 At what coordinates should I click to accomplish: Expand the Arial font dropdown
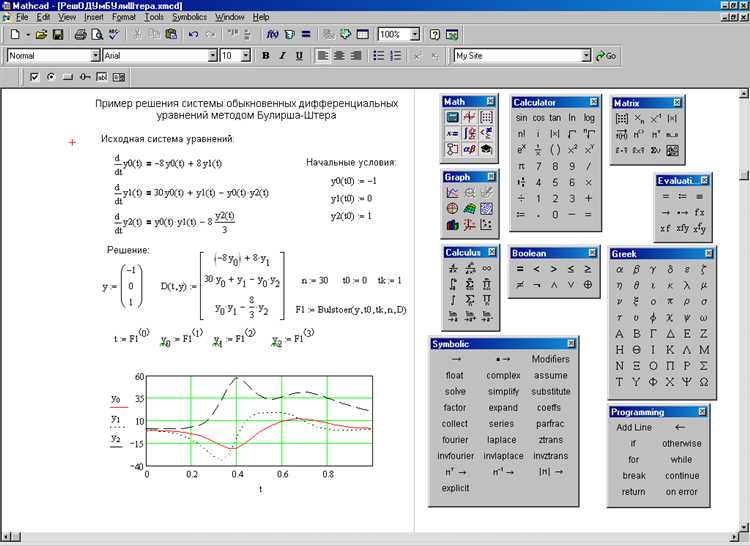[211, 56]
